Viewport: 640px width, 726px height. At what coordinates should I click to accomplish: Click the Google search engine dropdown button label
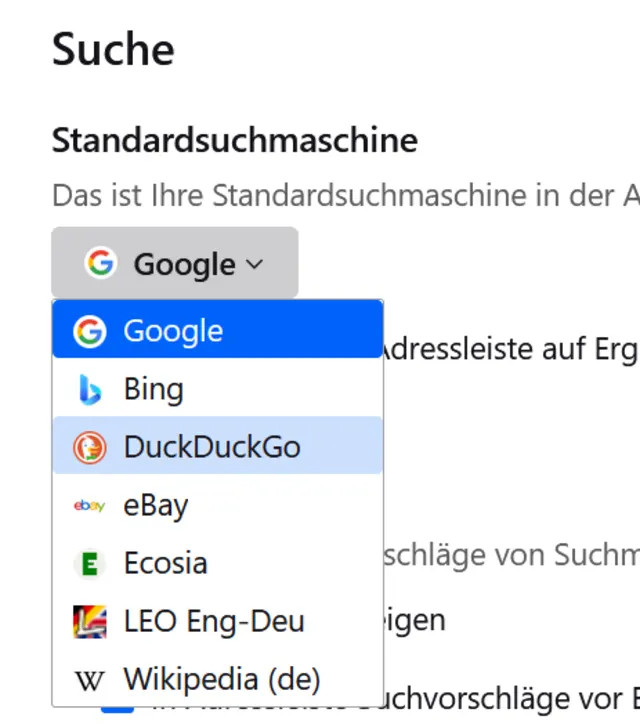coord(184,264)
